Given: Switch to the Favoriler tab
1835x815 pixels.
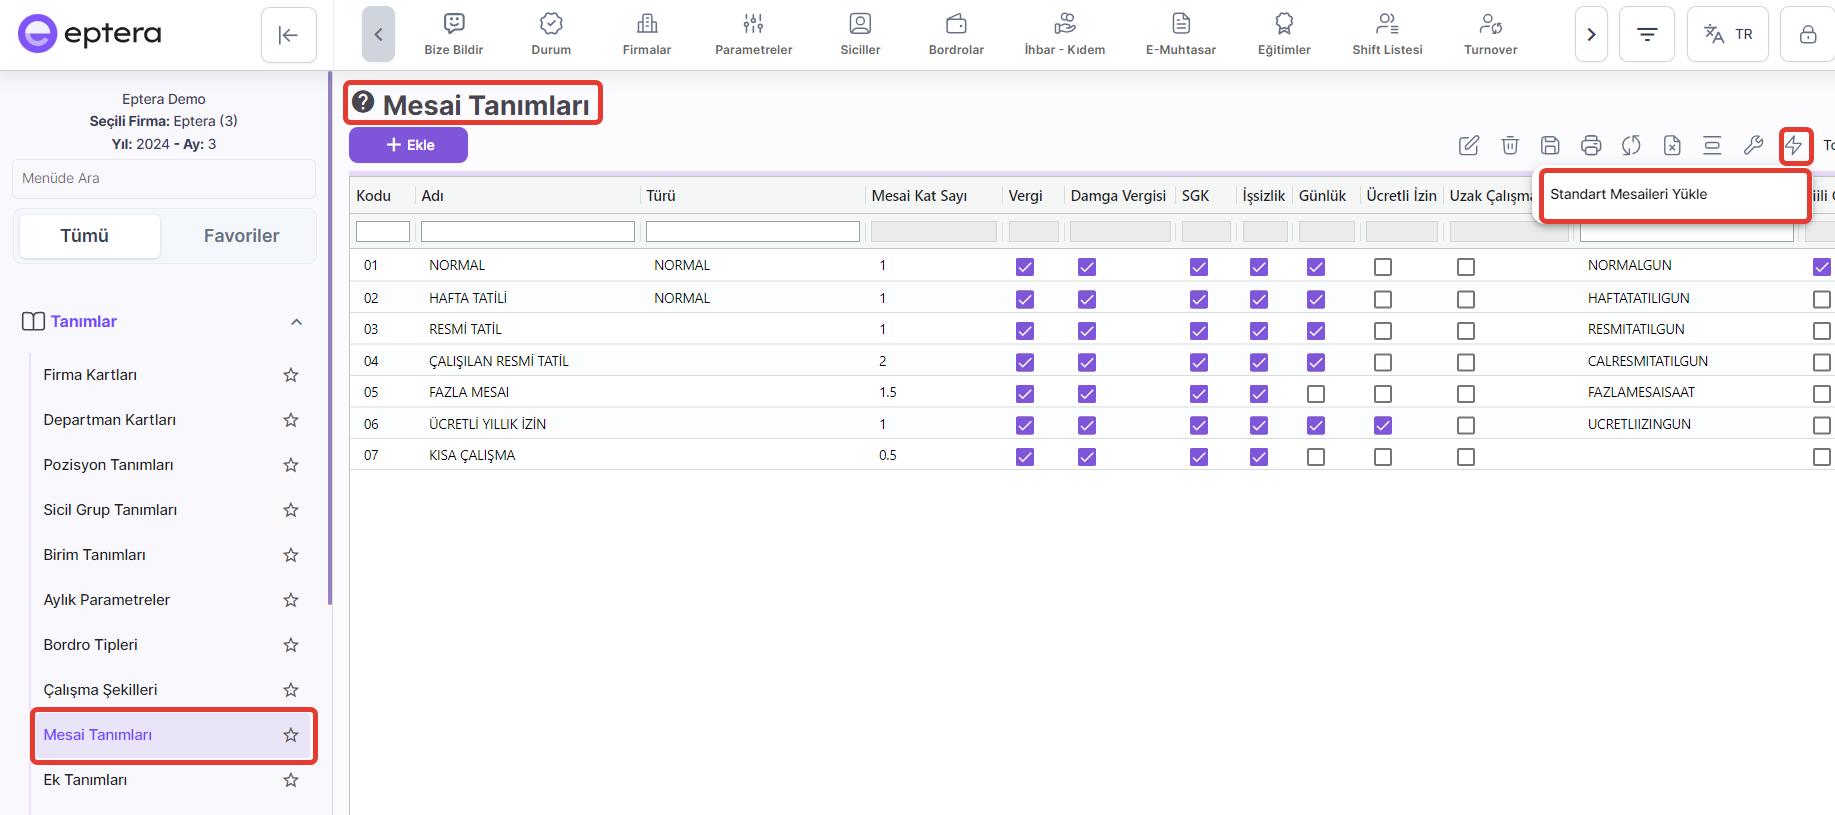Looking at the screenshot, I should pyautogui.click(x=241, y=236).
